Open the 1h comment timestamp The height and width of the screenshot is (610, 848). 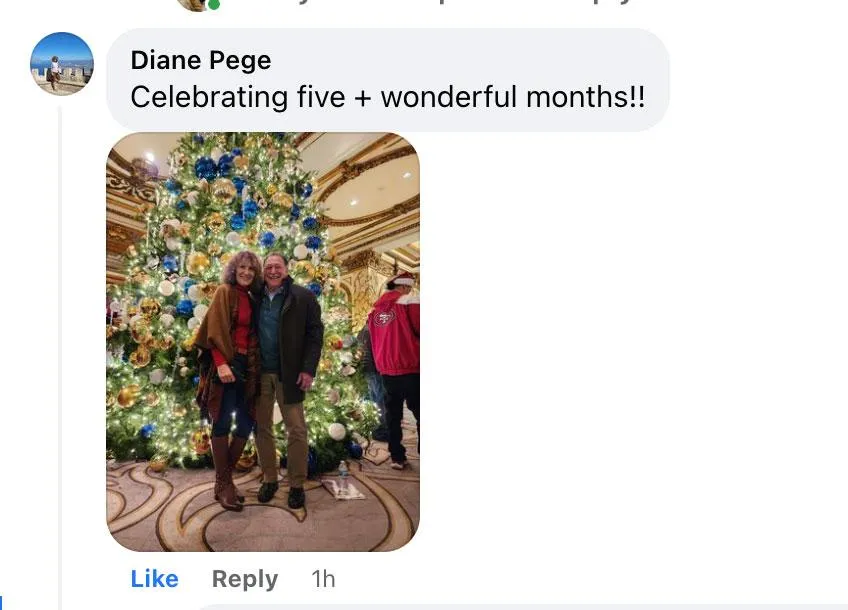pos(323,579)
